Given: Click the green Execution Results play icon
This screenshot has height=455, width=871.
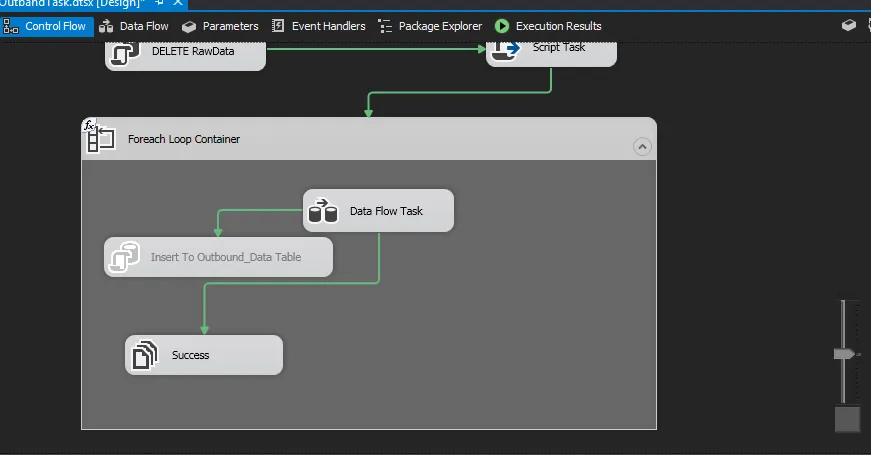Looking at the screenshot, I should 502,26.
